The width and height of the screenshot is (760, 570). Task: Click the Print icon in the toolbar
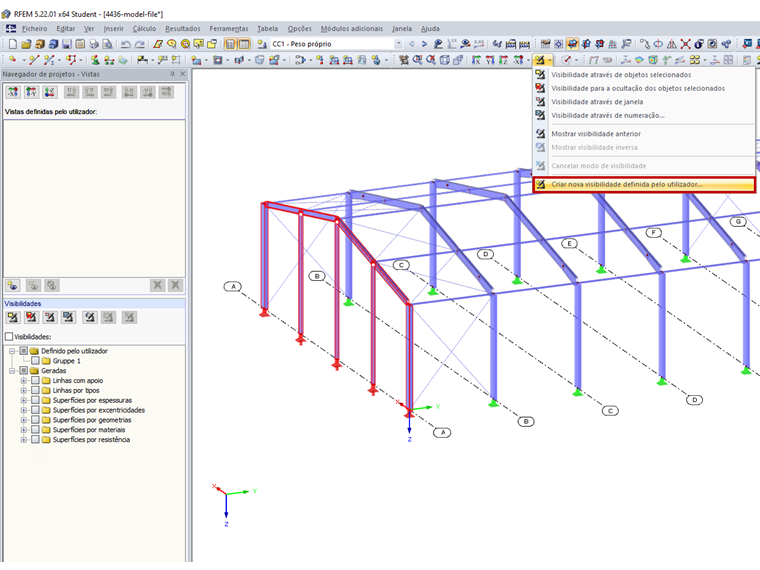click(94, 44)
